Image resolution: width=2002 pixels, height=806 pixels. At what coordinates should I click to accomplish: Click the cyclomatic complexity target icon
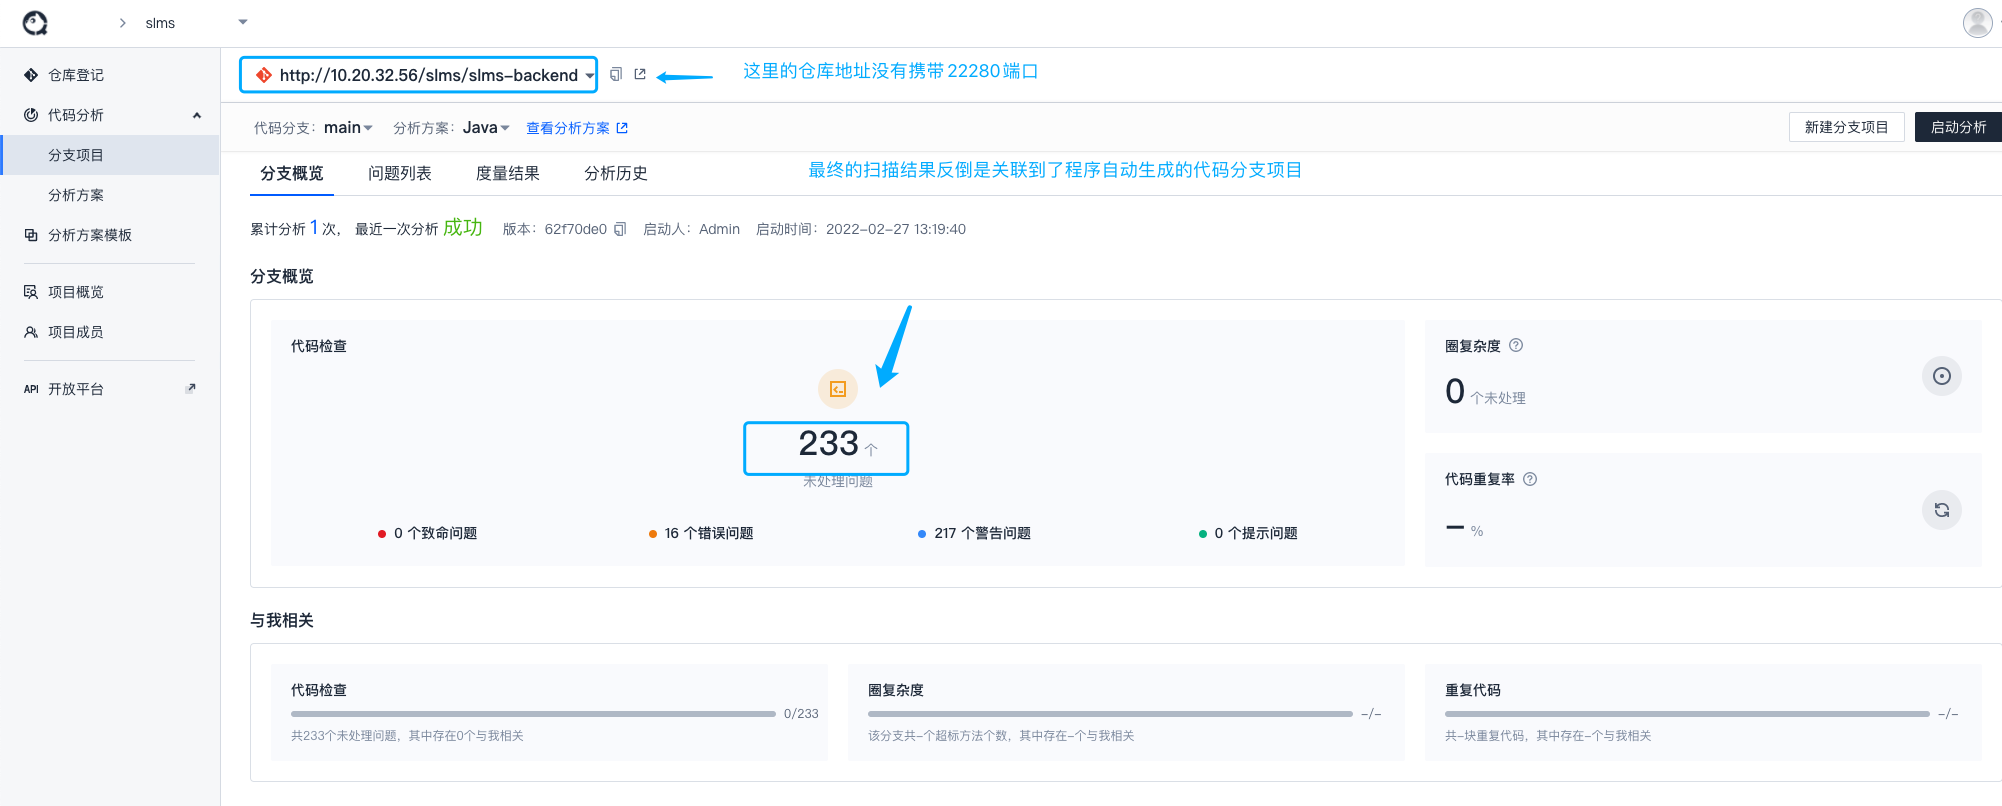click(x=1941, y=376)
